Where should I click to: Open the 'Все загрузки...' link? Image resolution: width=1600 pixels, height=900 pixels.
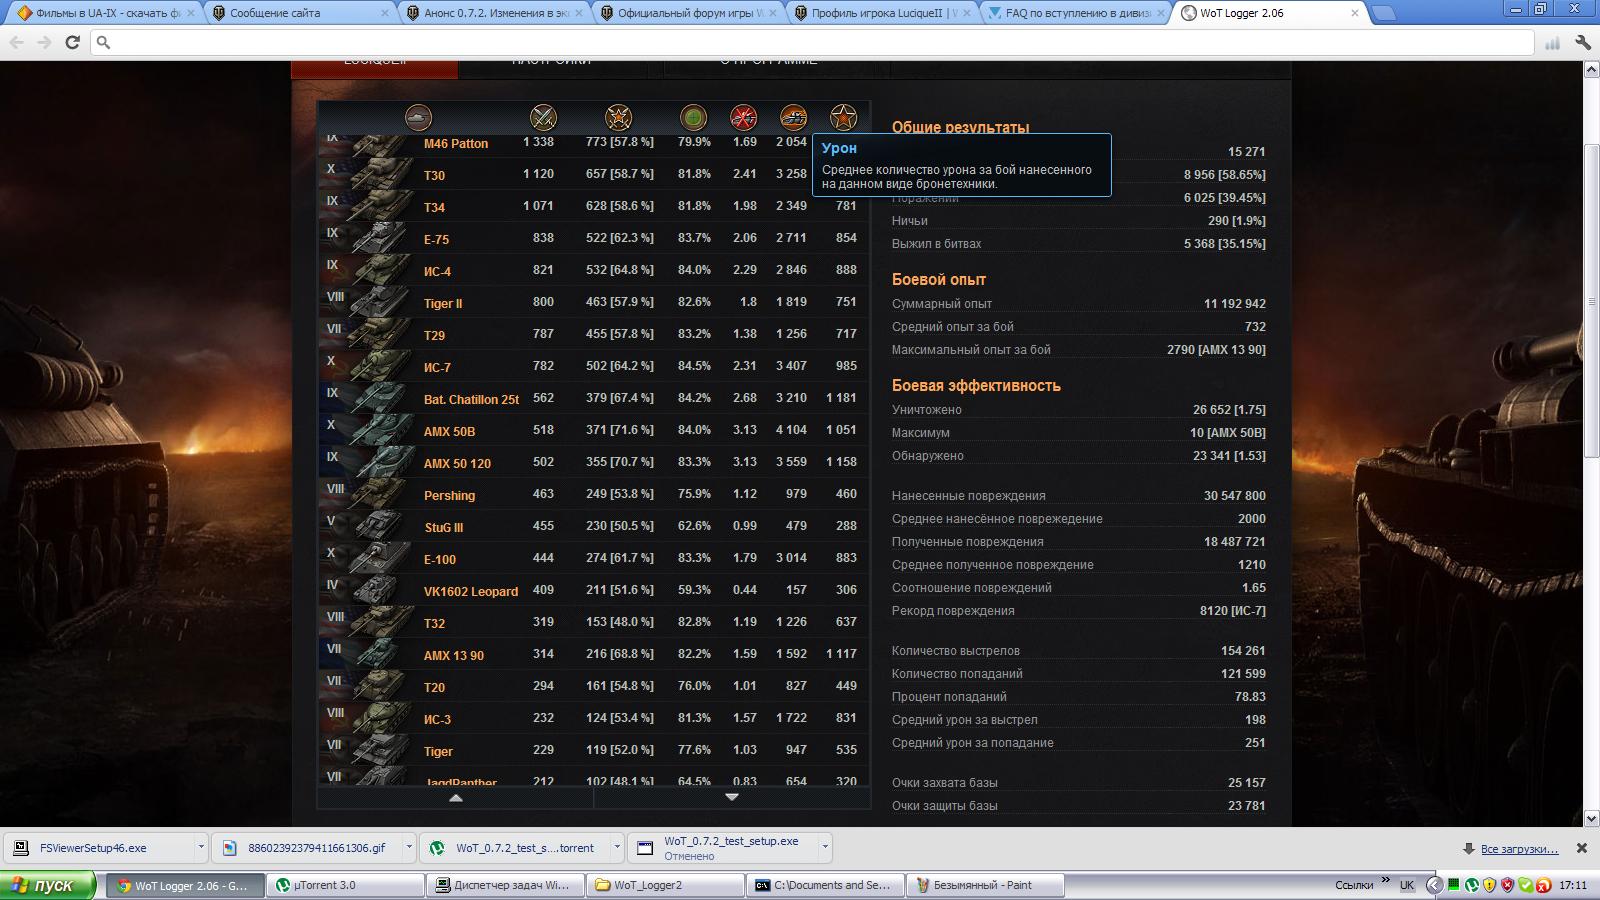pyautogui.click(x=1519, y=849)
